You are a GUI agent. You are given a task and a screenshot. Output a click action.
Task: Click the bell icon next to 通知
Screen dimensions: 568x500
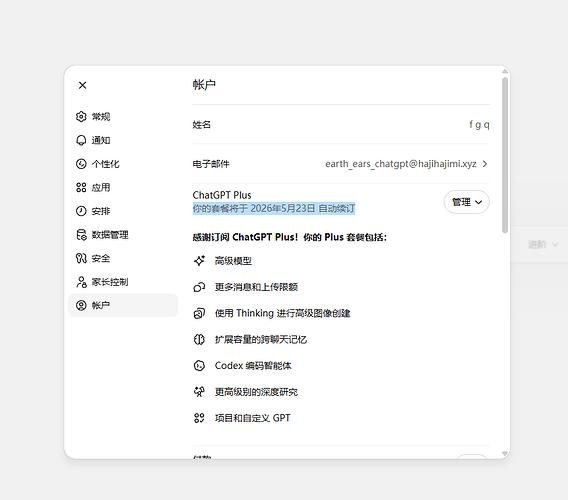pos(81,140)
